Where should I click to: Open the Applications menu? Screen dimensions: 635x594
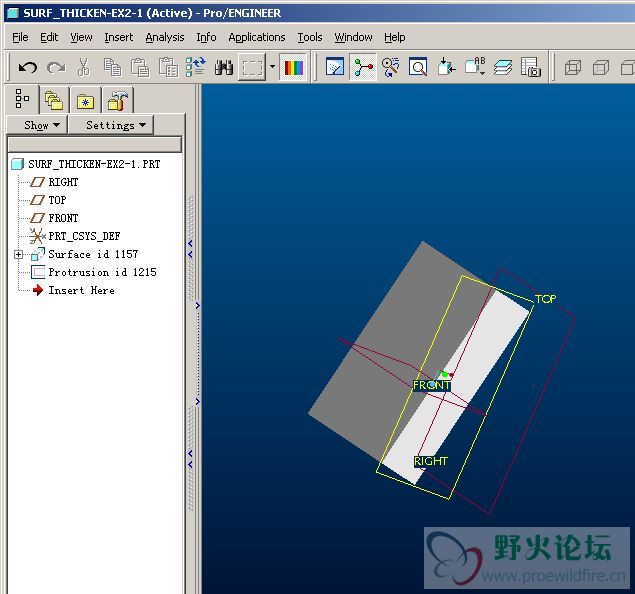(x=257, y=37)
